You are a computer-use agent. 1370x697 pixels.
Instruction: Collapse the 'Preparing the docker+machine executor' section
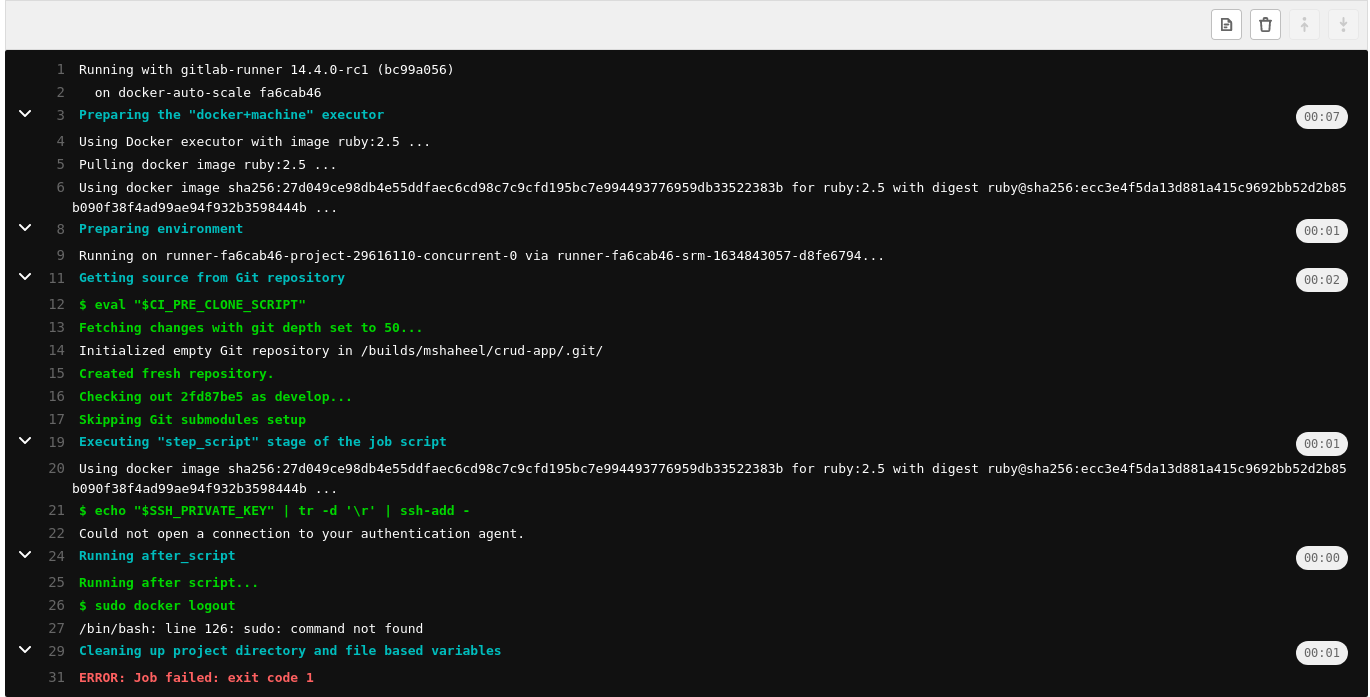[x=25, y=114]
